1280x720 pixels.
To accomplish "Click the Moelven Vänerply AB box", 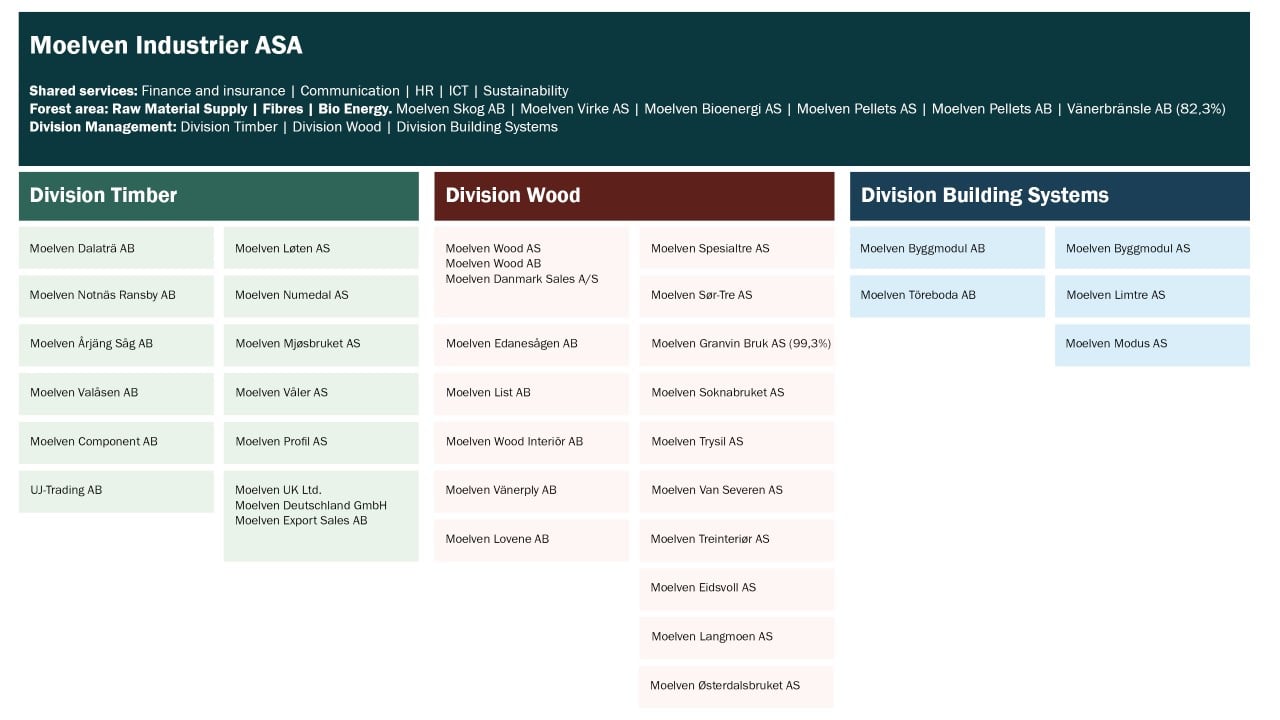I will tap(531, 491).
